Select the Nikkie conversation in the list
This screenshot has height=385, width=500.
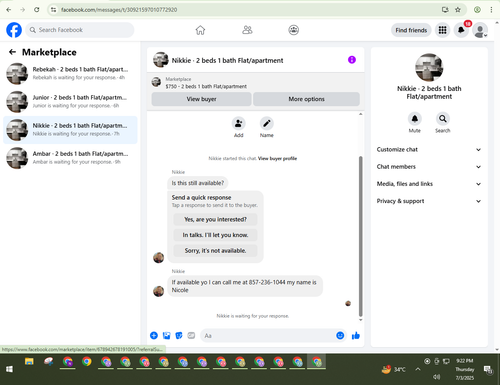tap(70, 130)
